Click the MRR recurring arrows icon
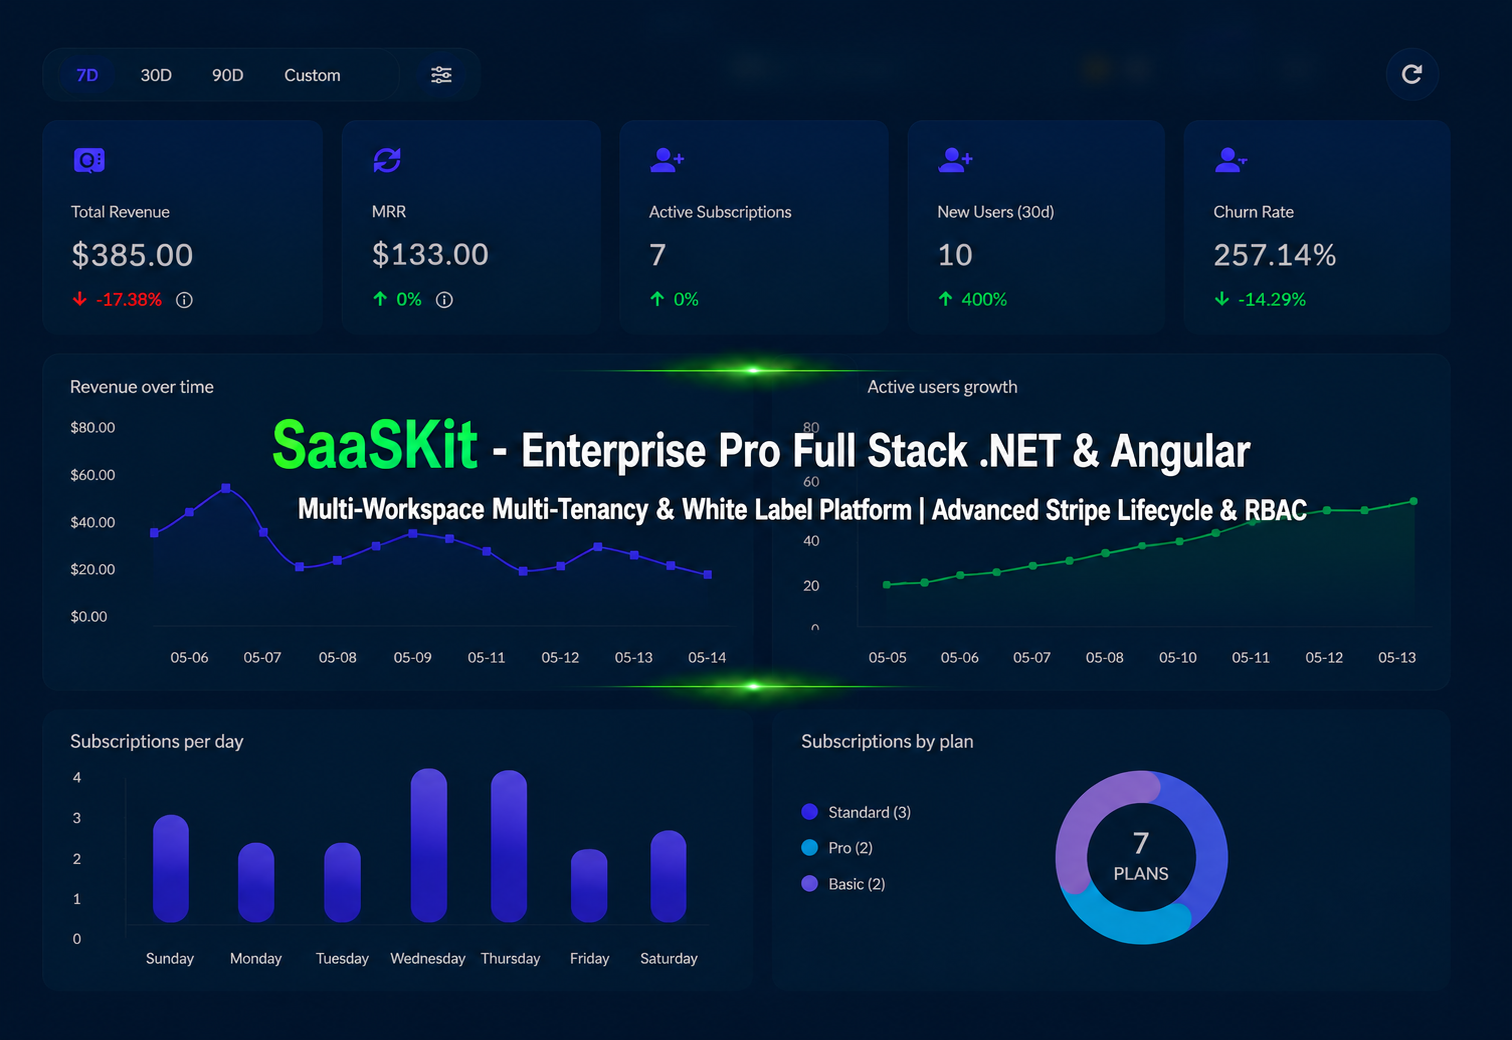Screen dimensions: 1512x1040 coord(387,160)
